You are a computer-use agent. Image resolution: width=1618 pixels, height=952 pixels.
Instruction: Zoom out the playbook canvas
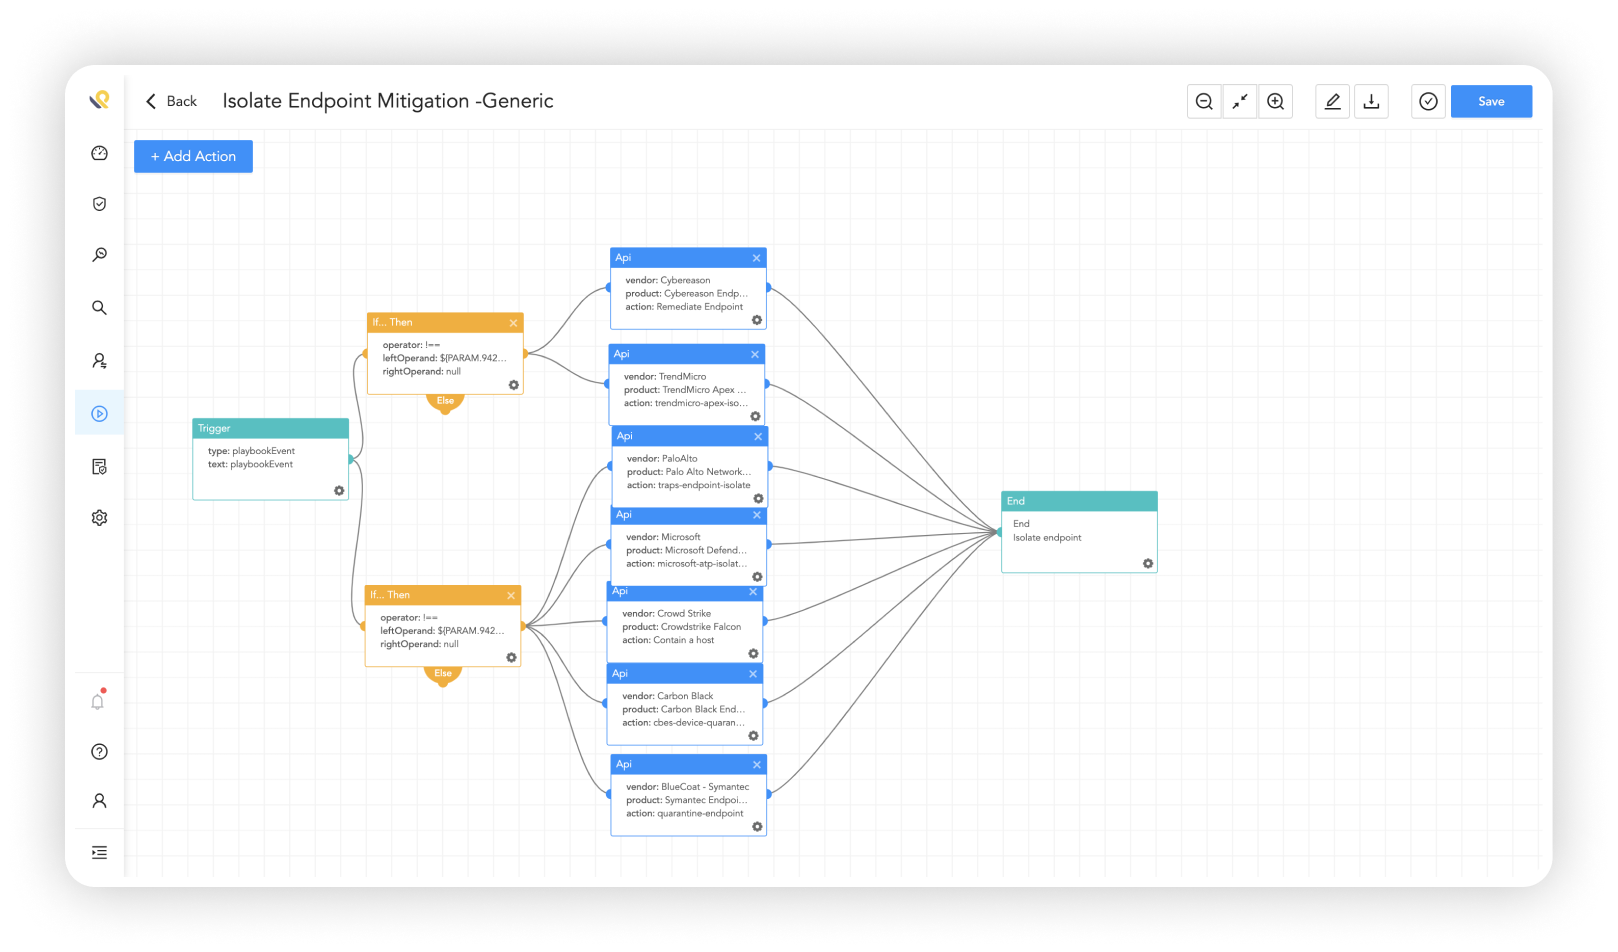coord(1204,101)
